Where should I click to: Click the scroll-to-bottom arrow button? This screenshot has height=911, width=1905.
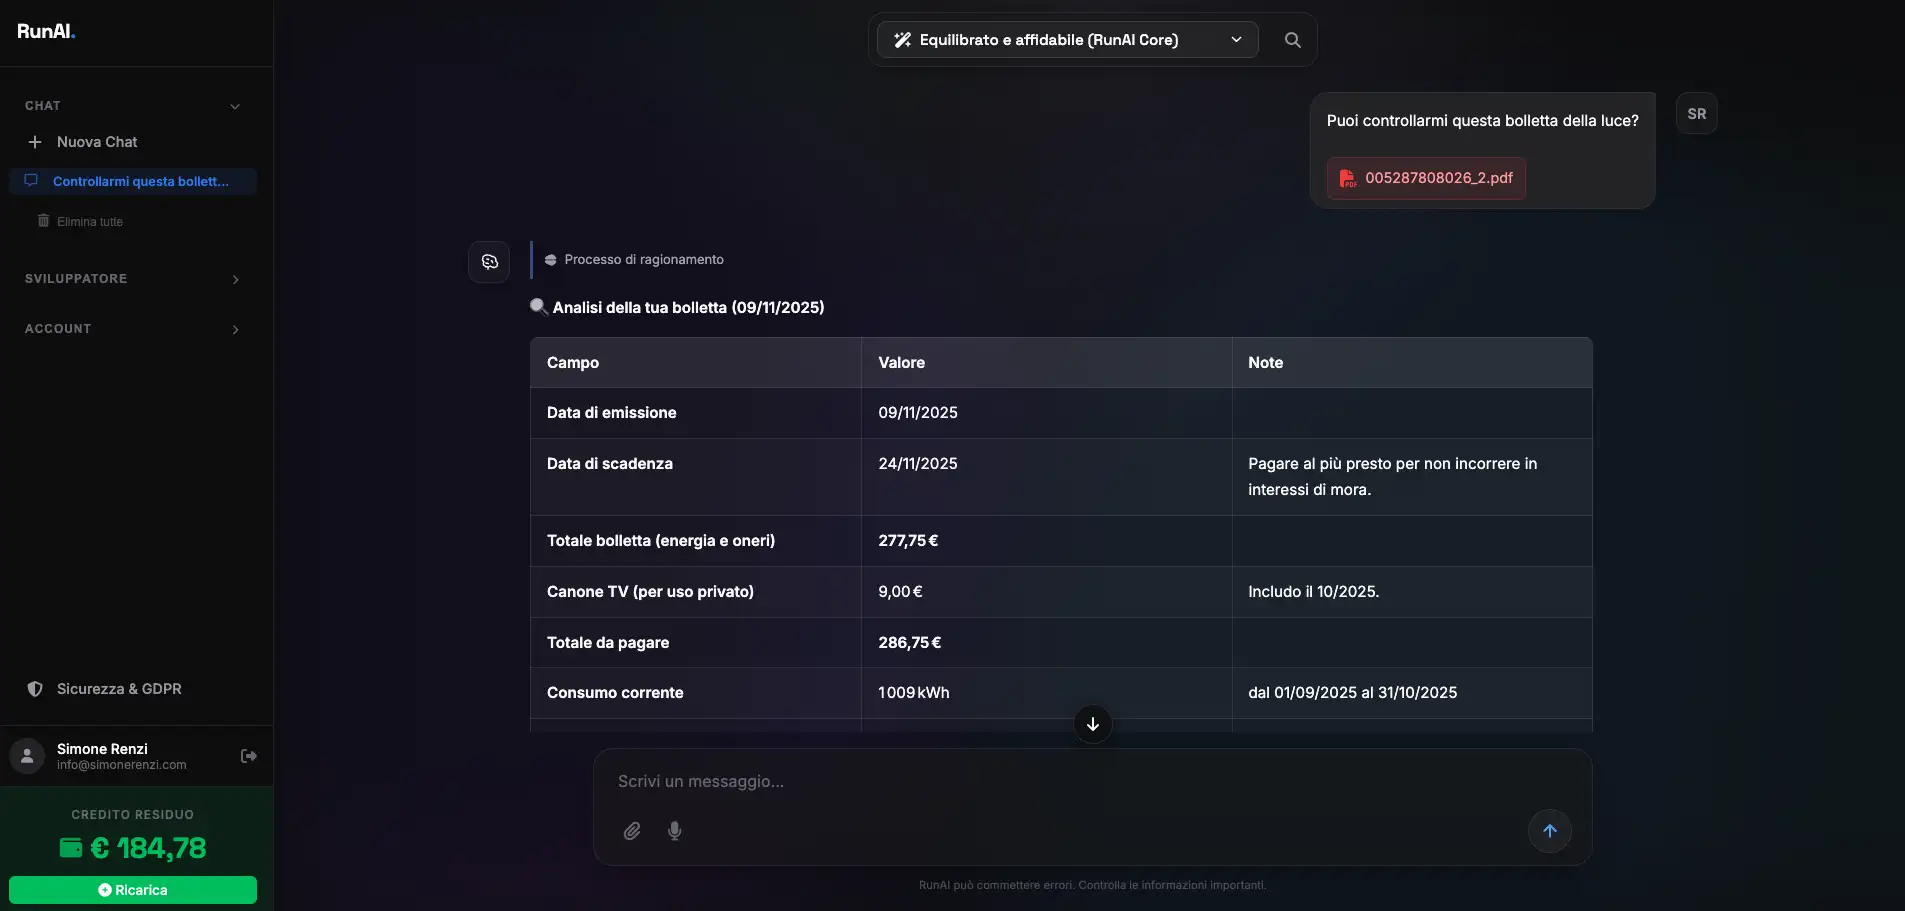pyautogui.click(x=1092, y=724)
